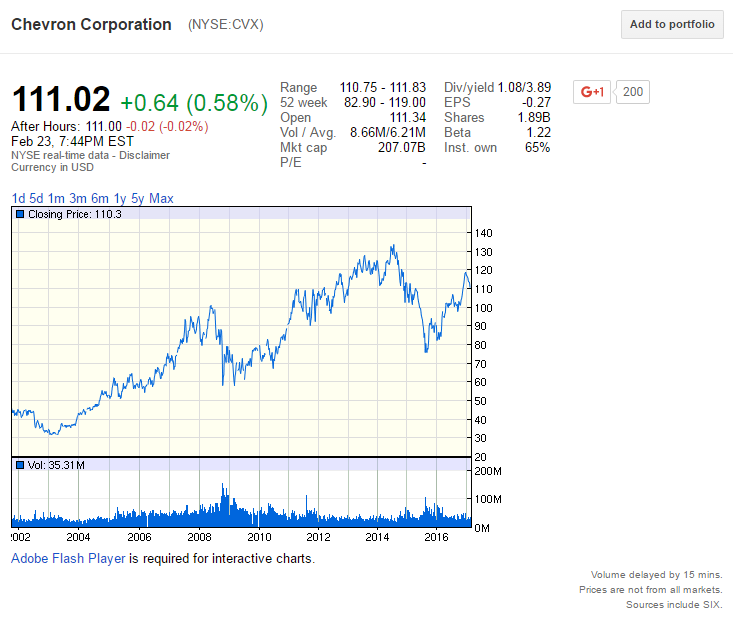Click the After Hours 111.00 value
Image resolution: width=733 pixels, height=620 pixels.
[104, 127]
